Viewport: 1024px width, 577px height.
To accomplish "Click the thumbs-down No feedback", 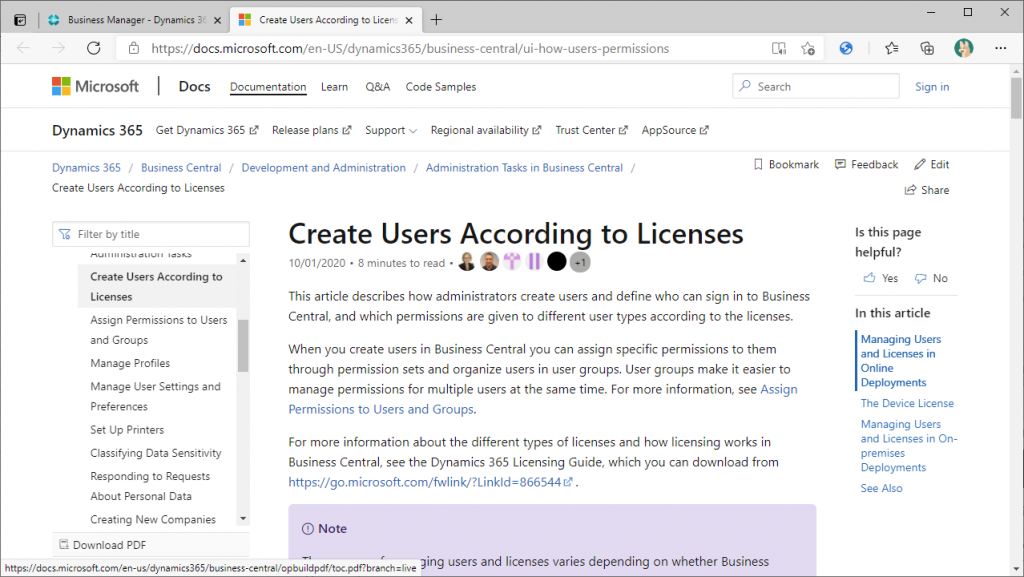I will pos(931,278).
